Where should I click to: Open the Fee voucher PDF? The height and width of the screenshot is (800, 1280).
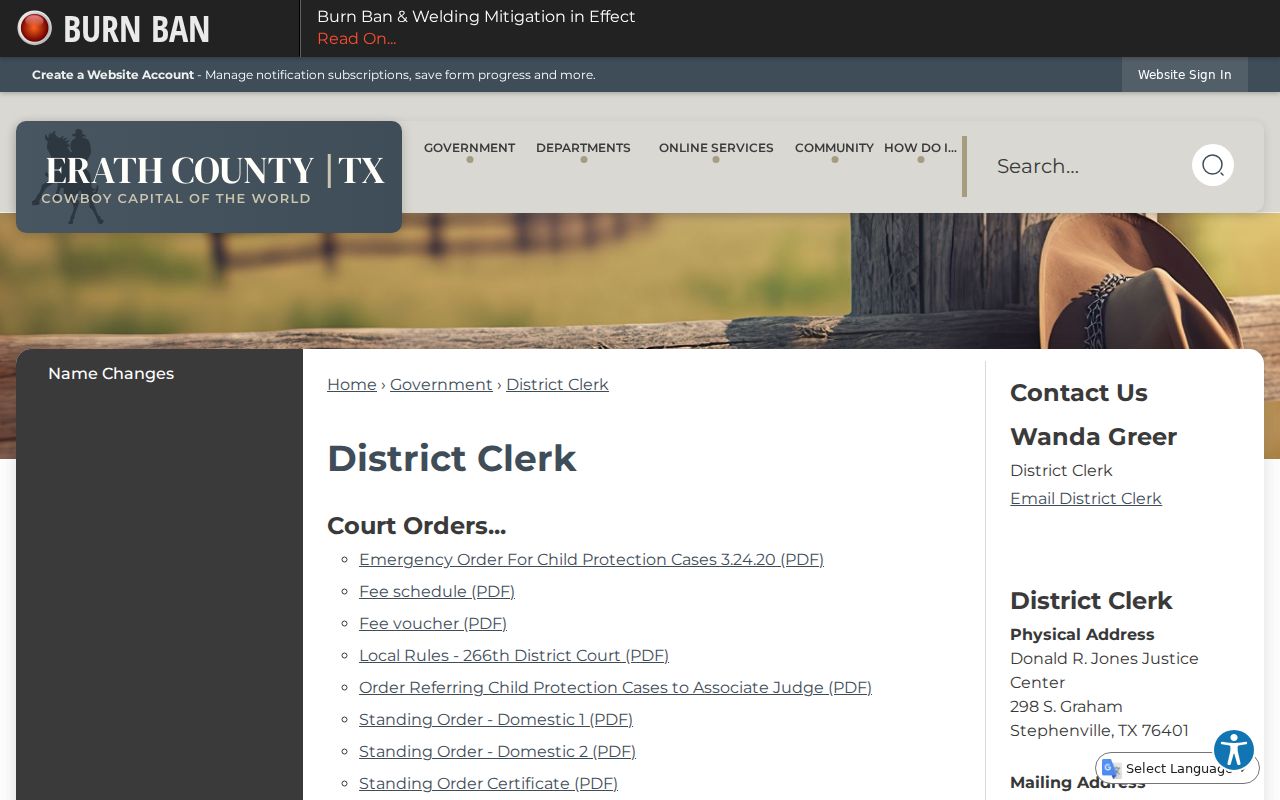(433, 624)
